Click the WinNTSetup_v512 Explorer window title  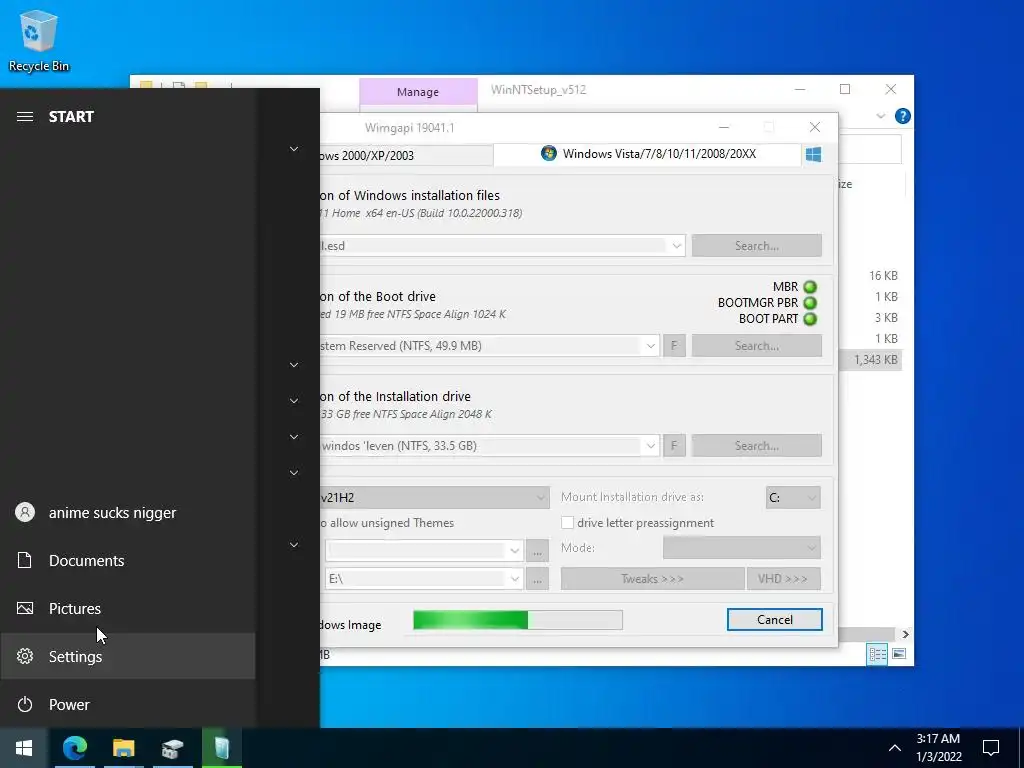pos(538,89)
